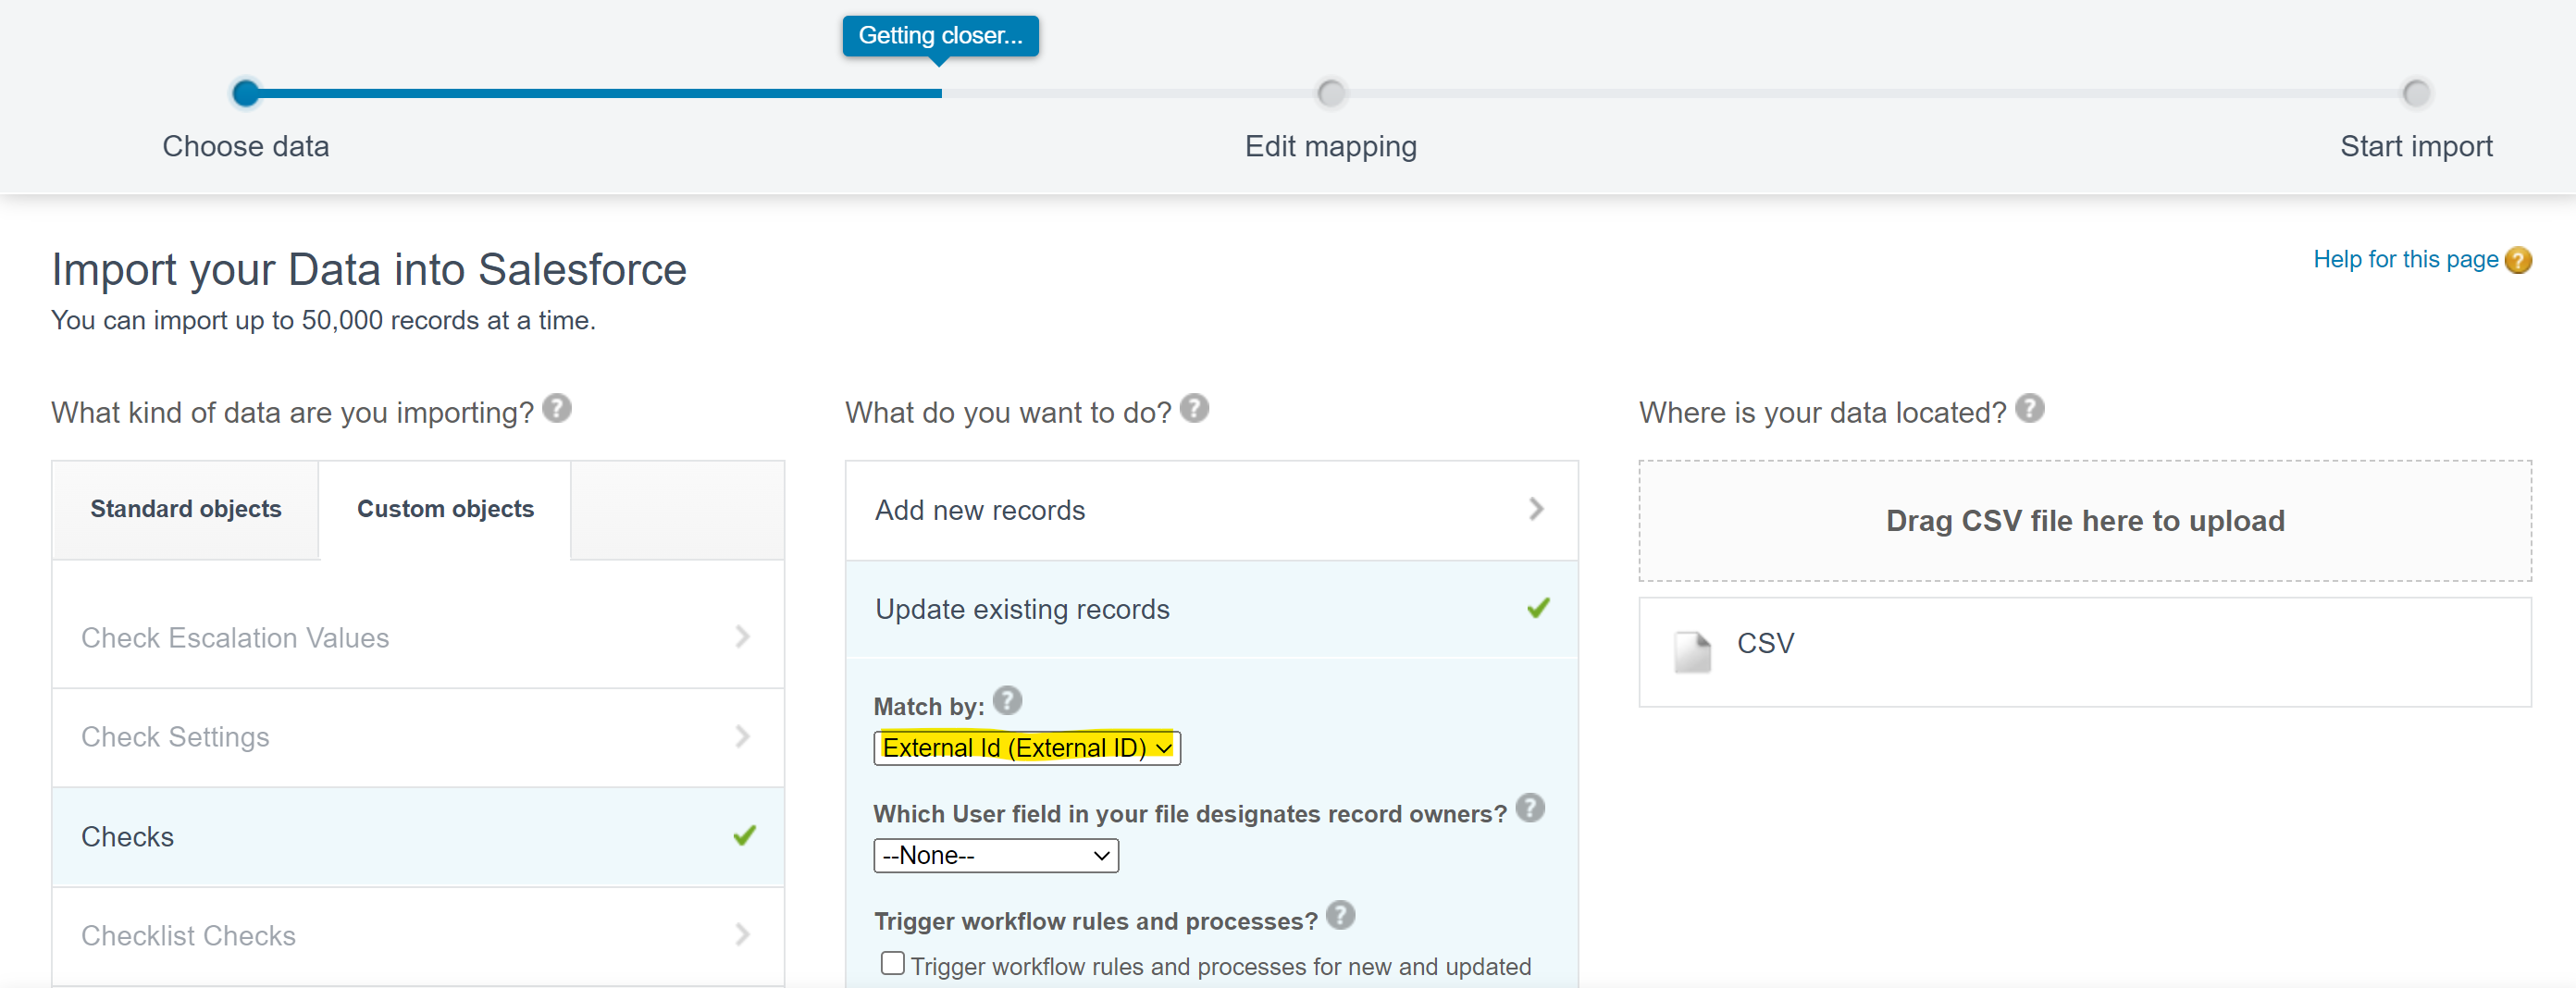Select the Checklist Checks object
This screenshot has width=2576, height=988.
coord(417,936)
